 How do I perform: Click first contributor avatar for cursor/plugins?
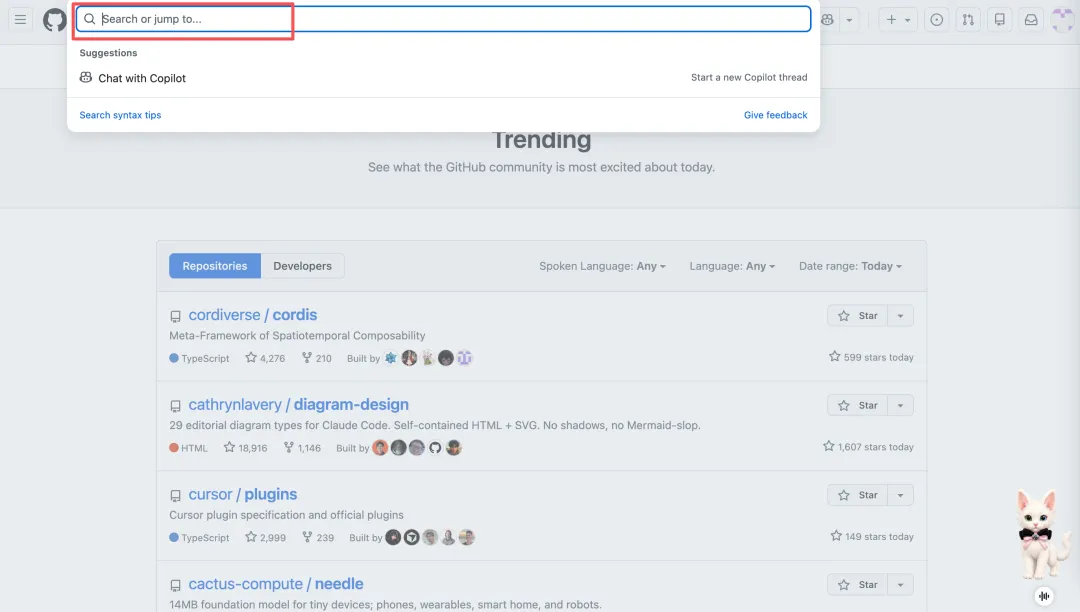click(393, 538)
